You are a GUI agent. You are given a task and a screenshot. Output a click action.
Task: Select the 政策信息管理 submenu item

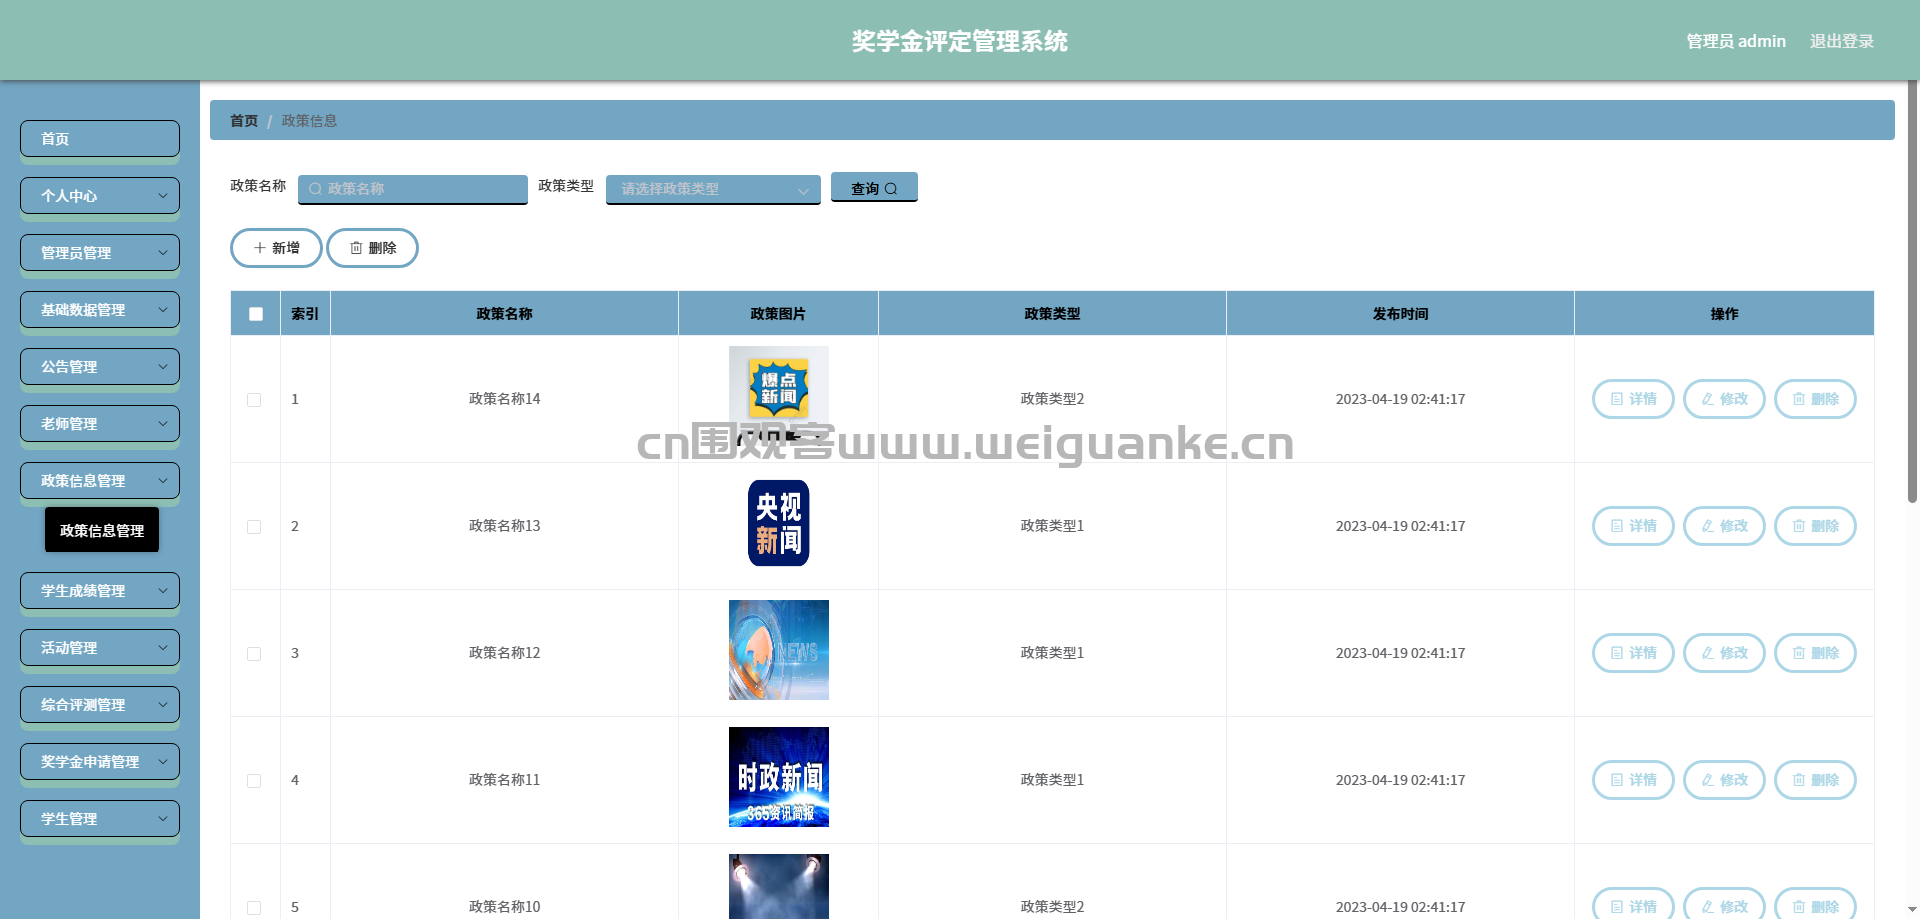(x=102, y=530)
